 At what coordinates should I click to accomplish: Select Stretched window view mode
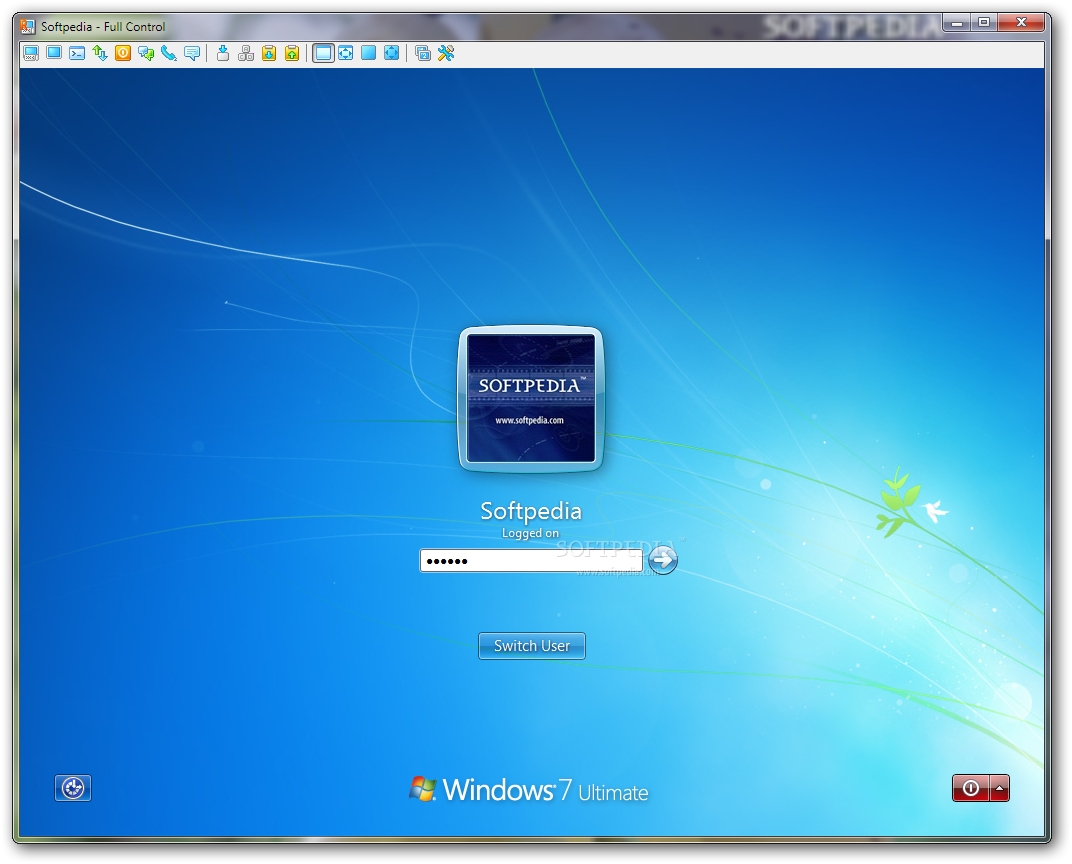click(346, 53)
